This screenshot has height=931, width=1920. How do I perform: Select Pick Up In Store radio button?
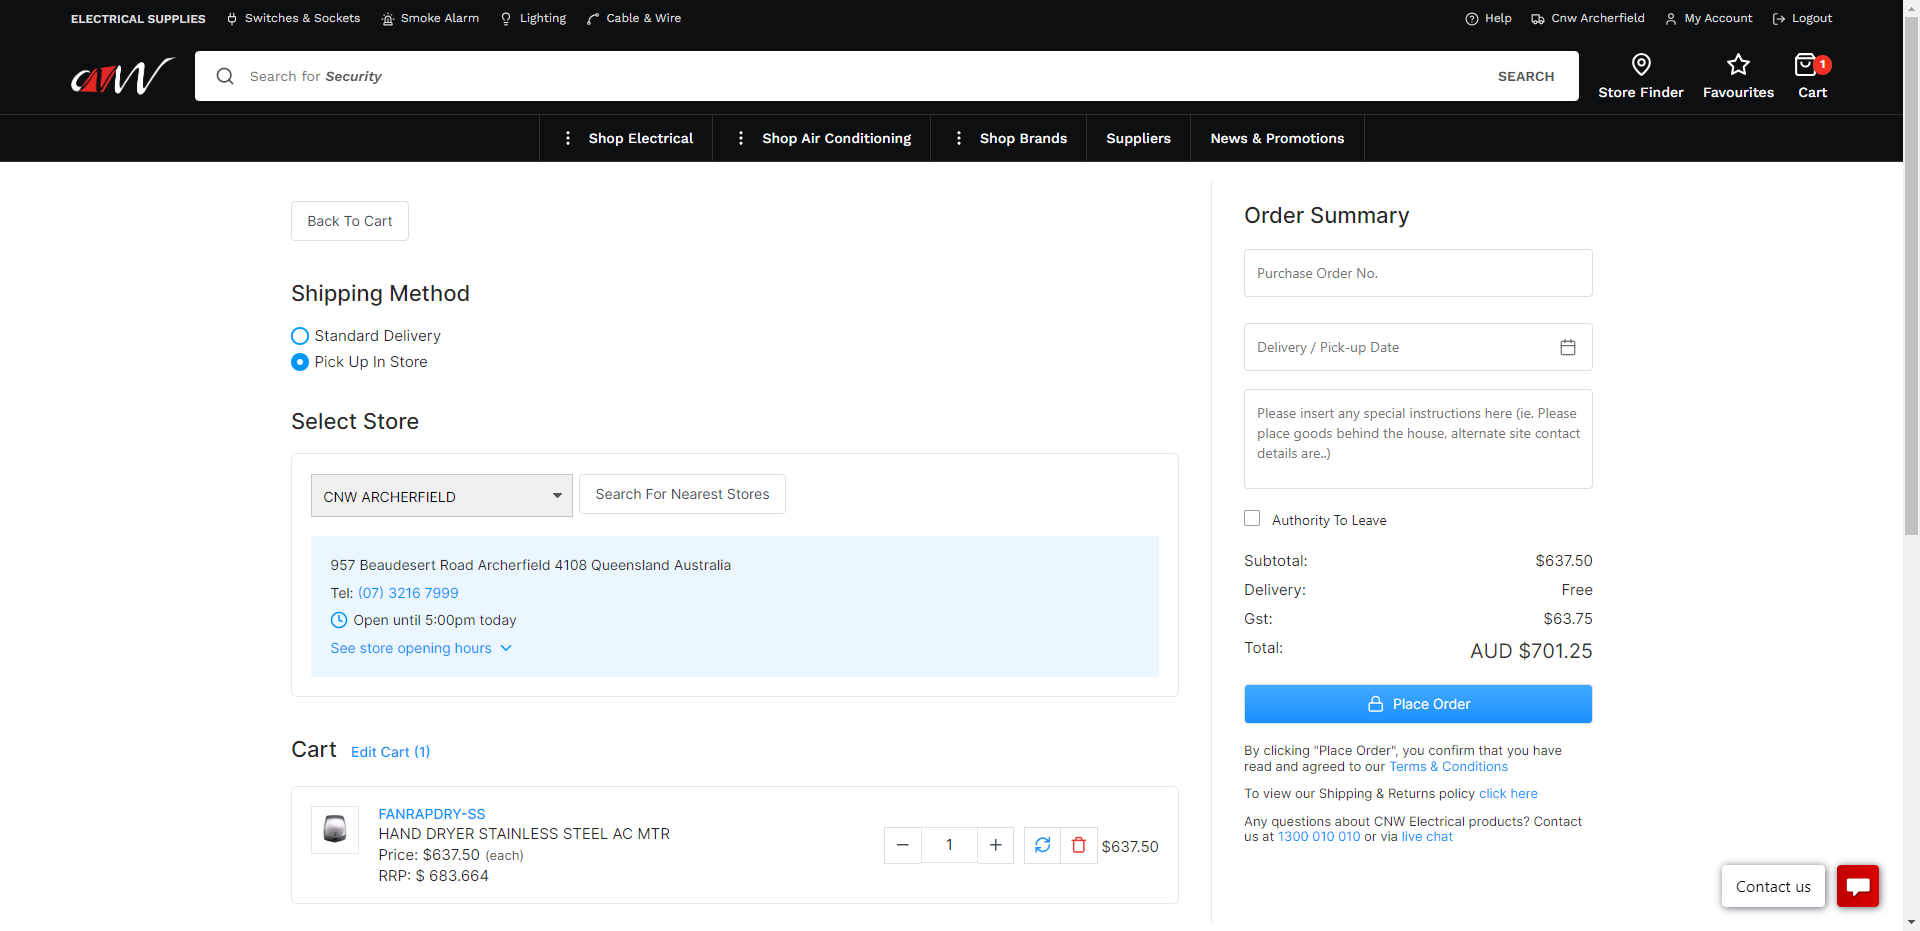[300, 362]
